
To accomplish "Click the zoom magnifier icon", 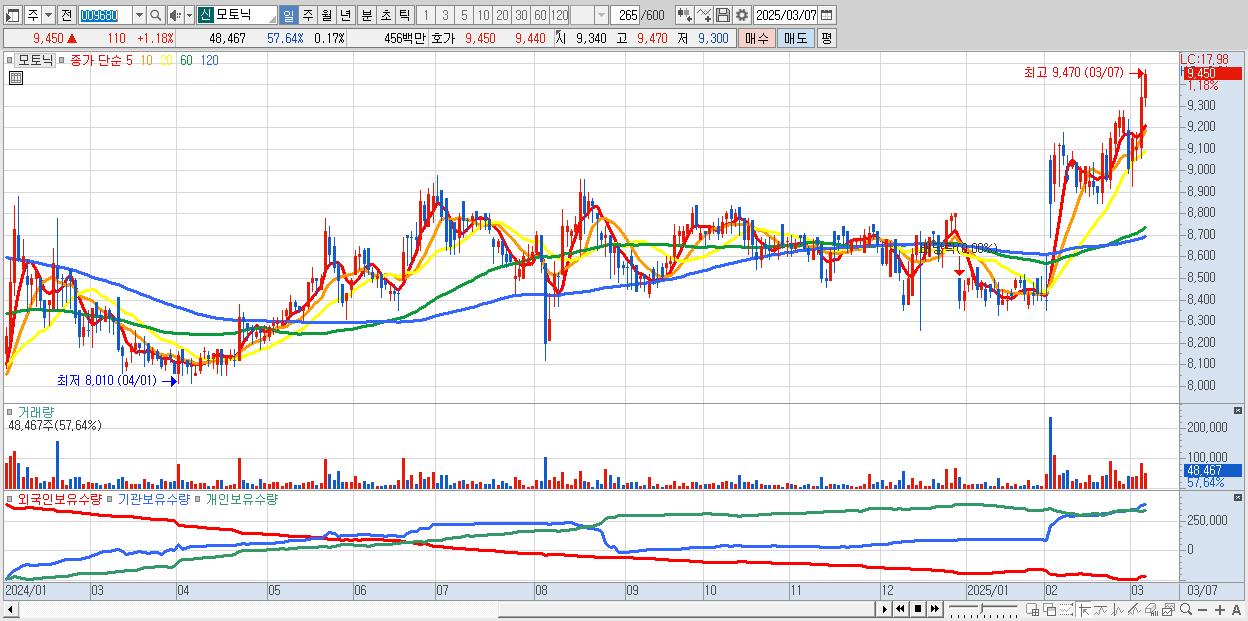I will [1186, 610].
